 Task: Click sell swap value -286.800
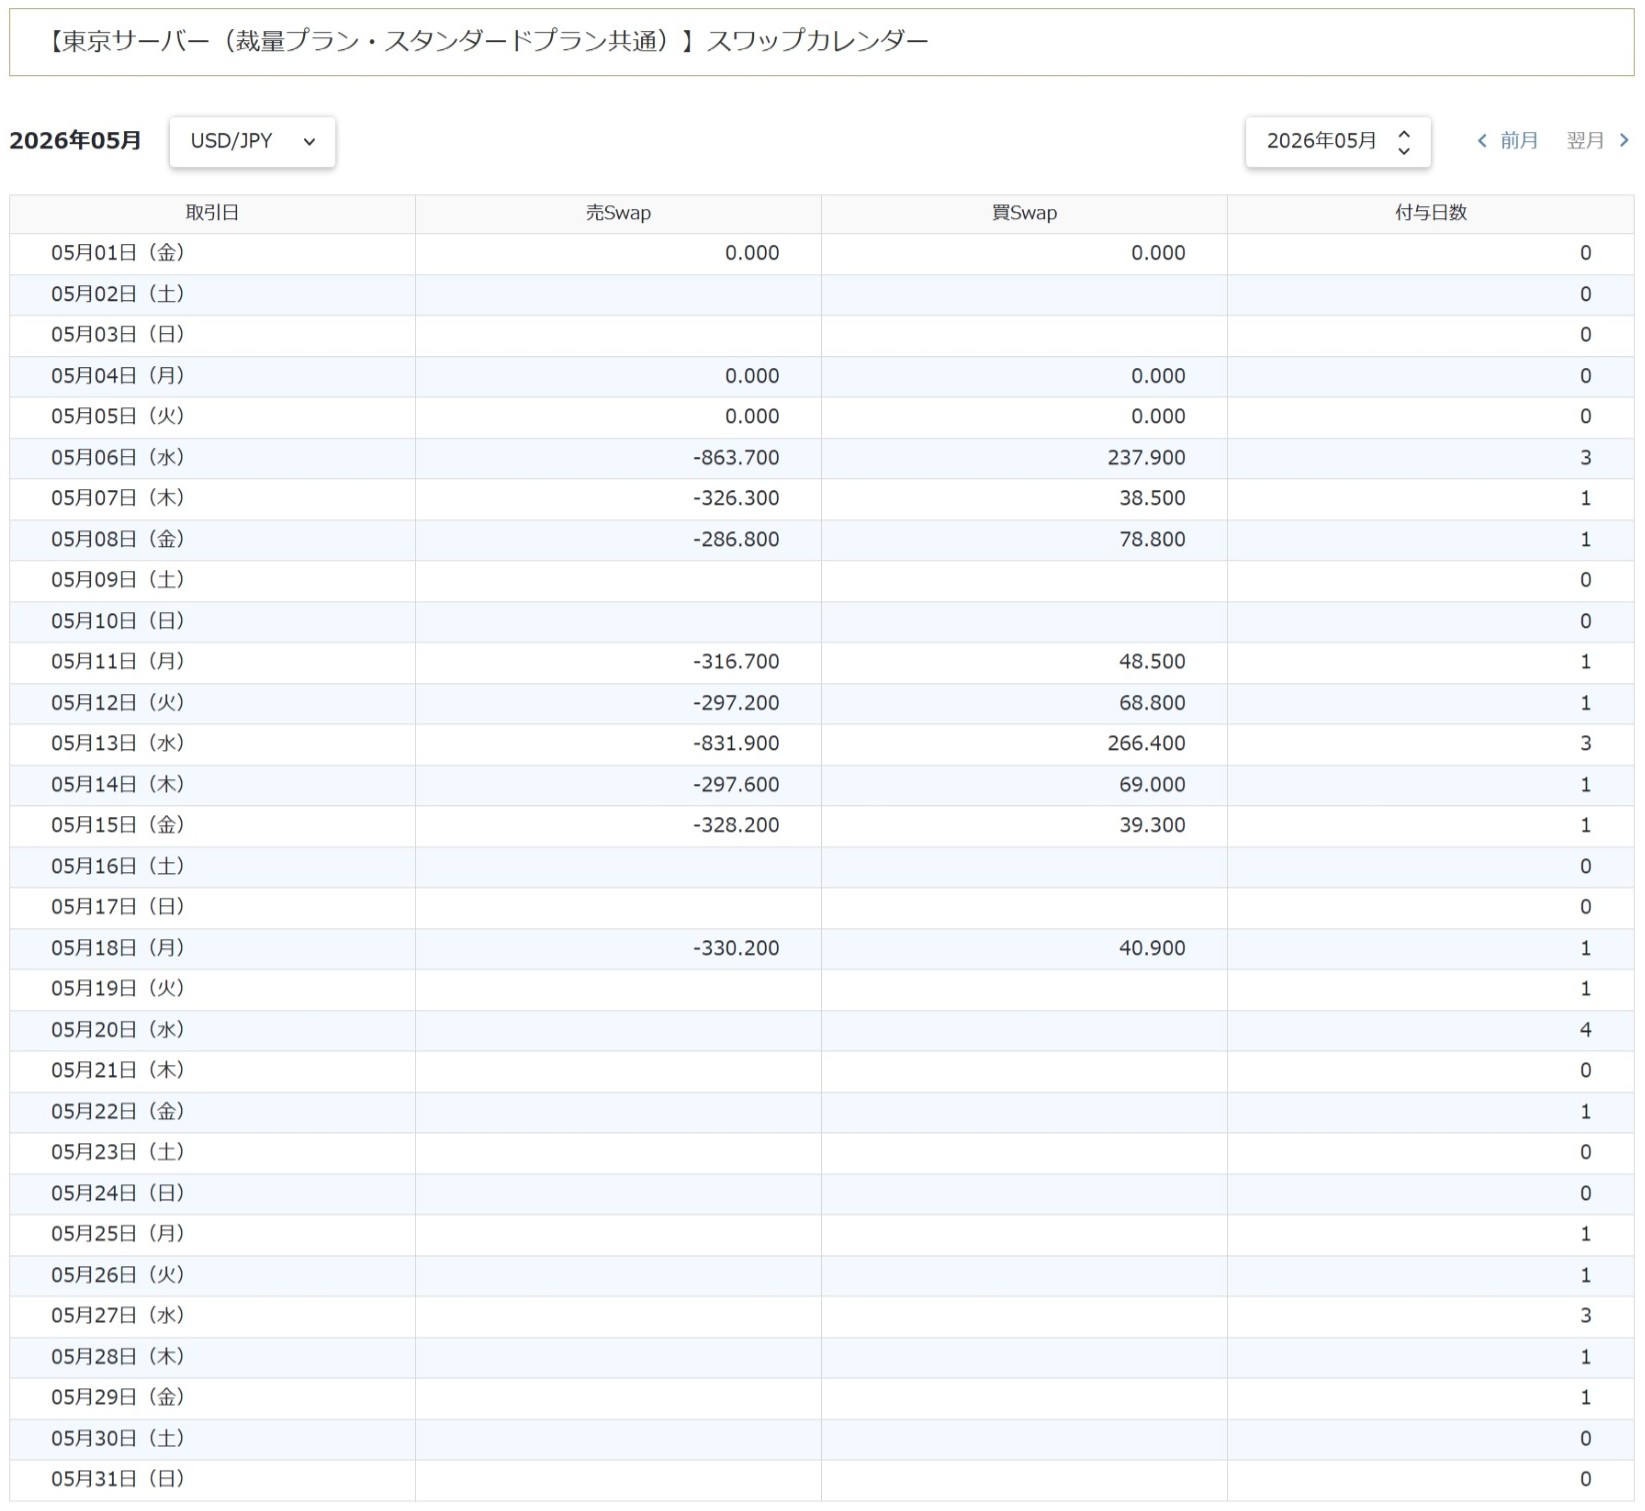coord(736,539)
